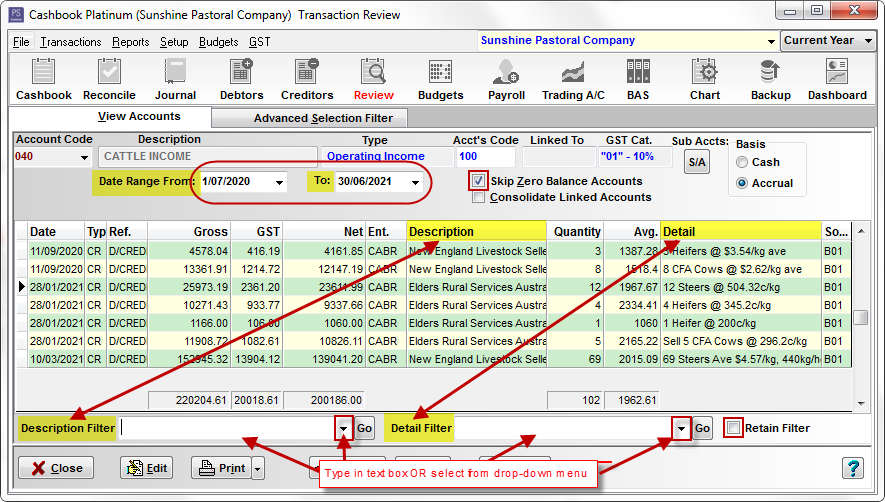Open the File menu
The width and height of the screenshot is (885, 502).
point(21,42)
